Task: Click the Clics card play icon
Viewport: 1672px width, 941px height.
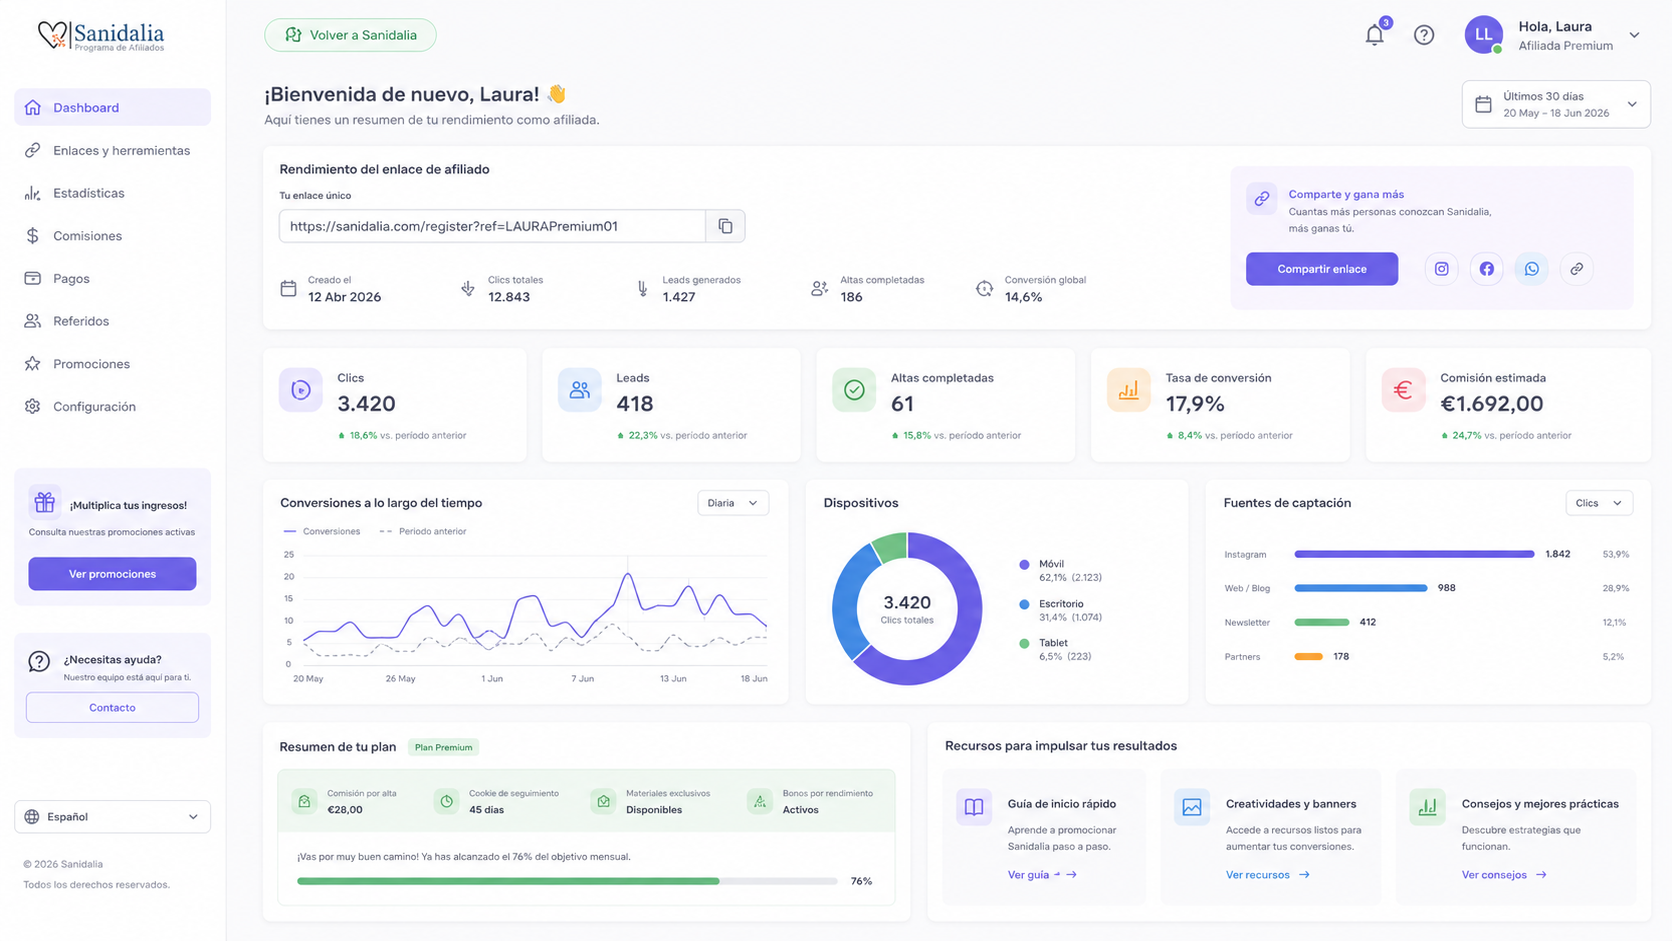Action: click(301, 390)
